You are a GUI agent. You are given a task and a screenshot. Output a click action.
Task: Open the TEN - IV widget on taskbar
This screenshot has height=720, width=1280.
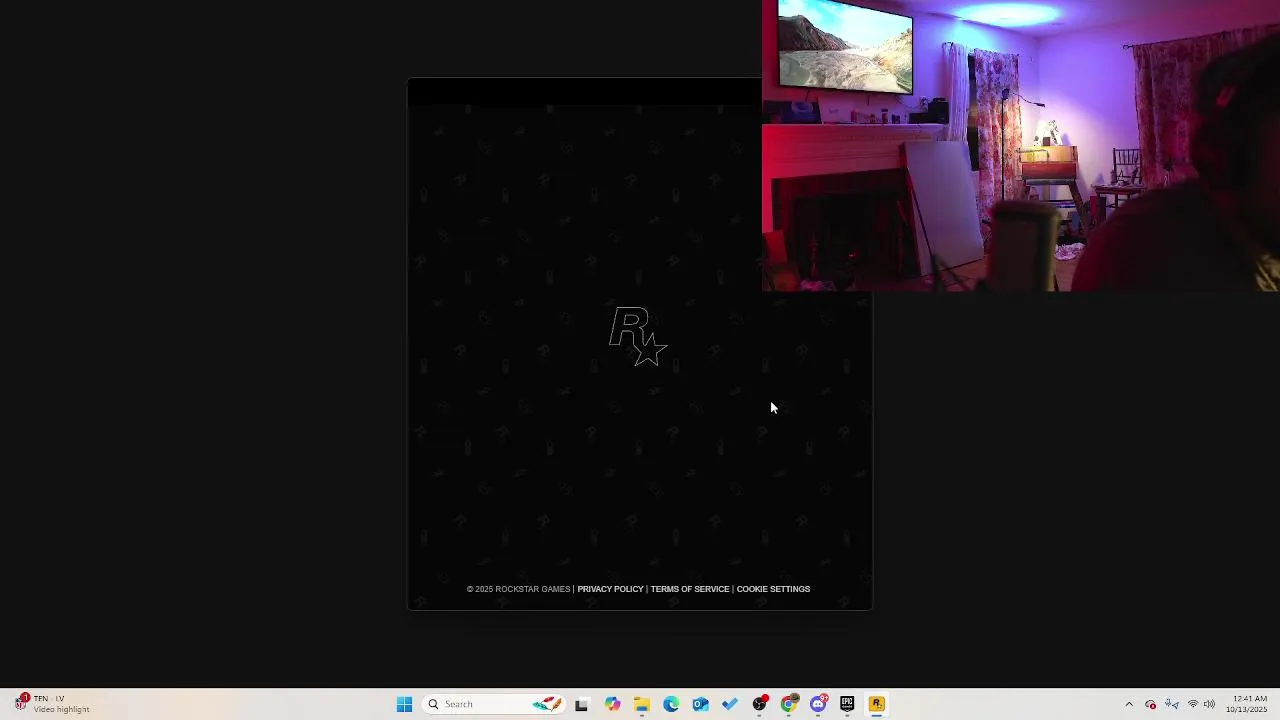tap(52, 704)
